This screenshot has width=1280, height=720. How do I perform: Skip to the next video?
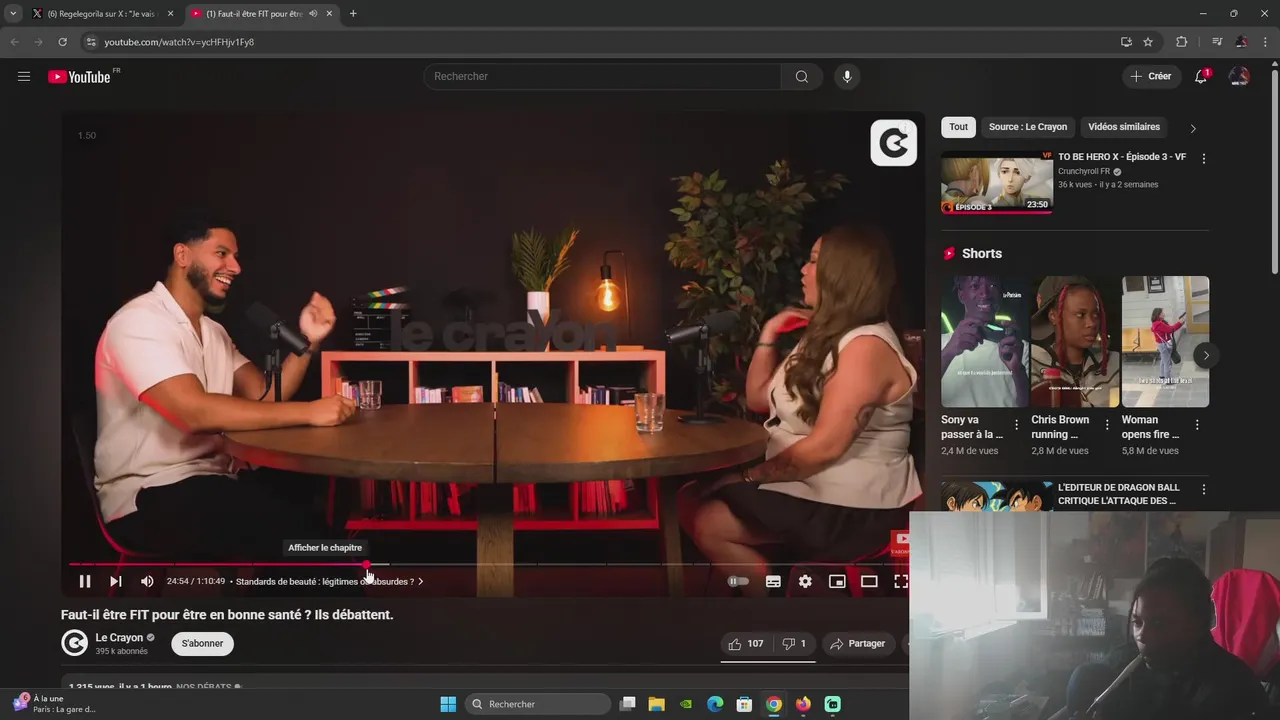click(x=116, y=581)
